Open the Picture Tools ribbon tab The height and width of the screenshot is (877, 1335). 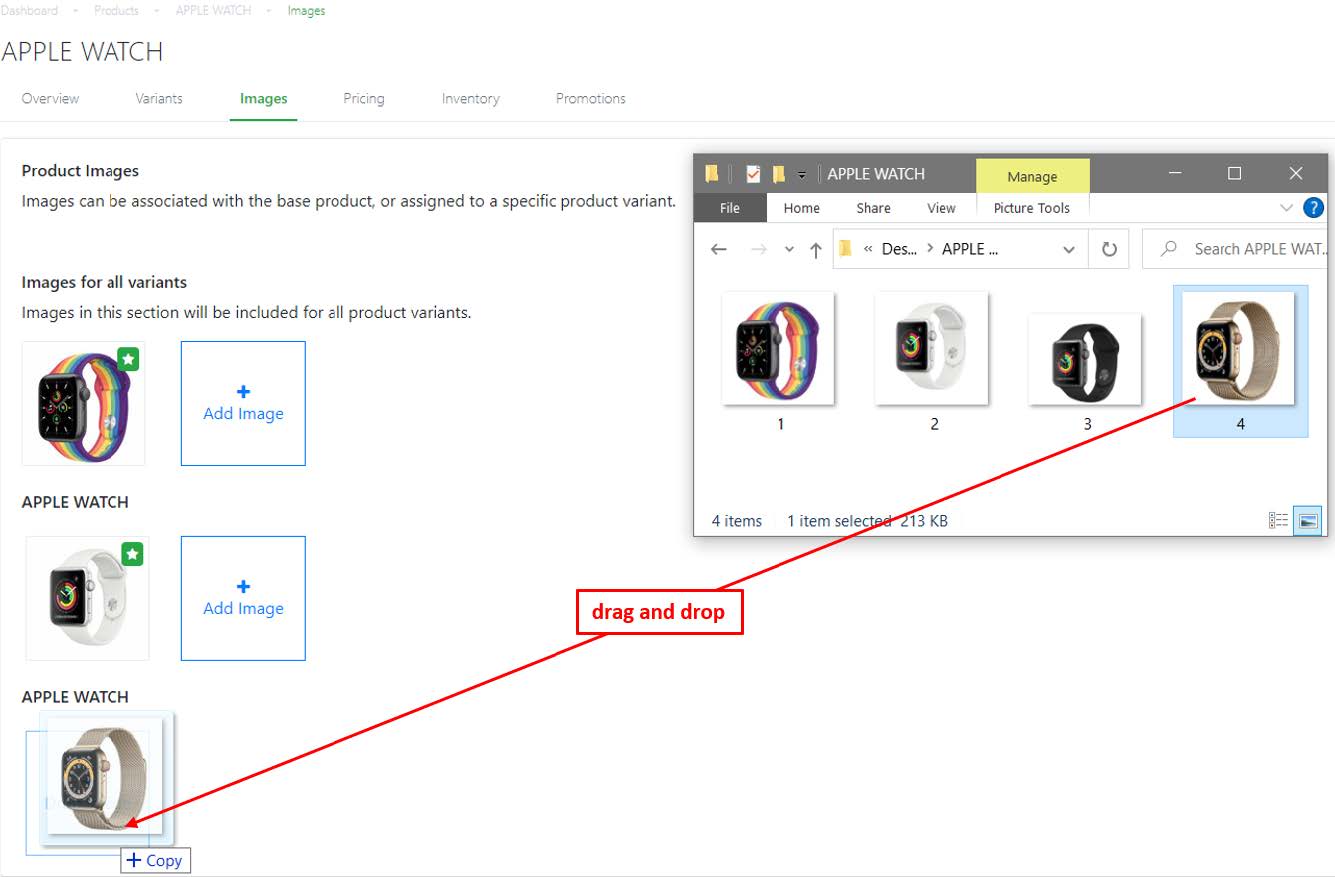point(1032,208)
